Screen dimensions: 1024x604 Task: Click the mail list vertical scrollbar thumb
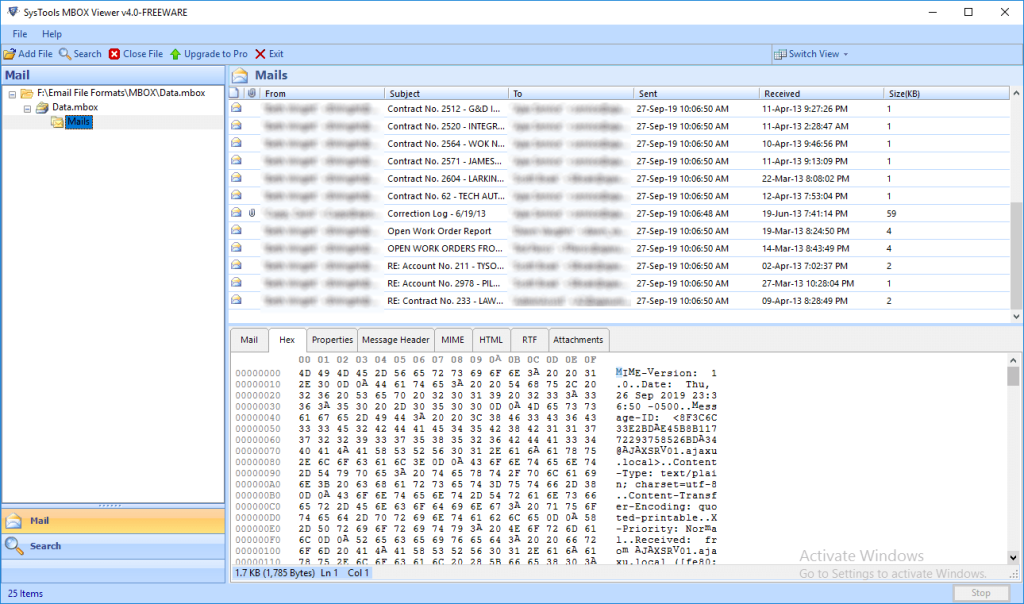coord(1016,255)
